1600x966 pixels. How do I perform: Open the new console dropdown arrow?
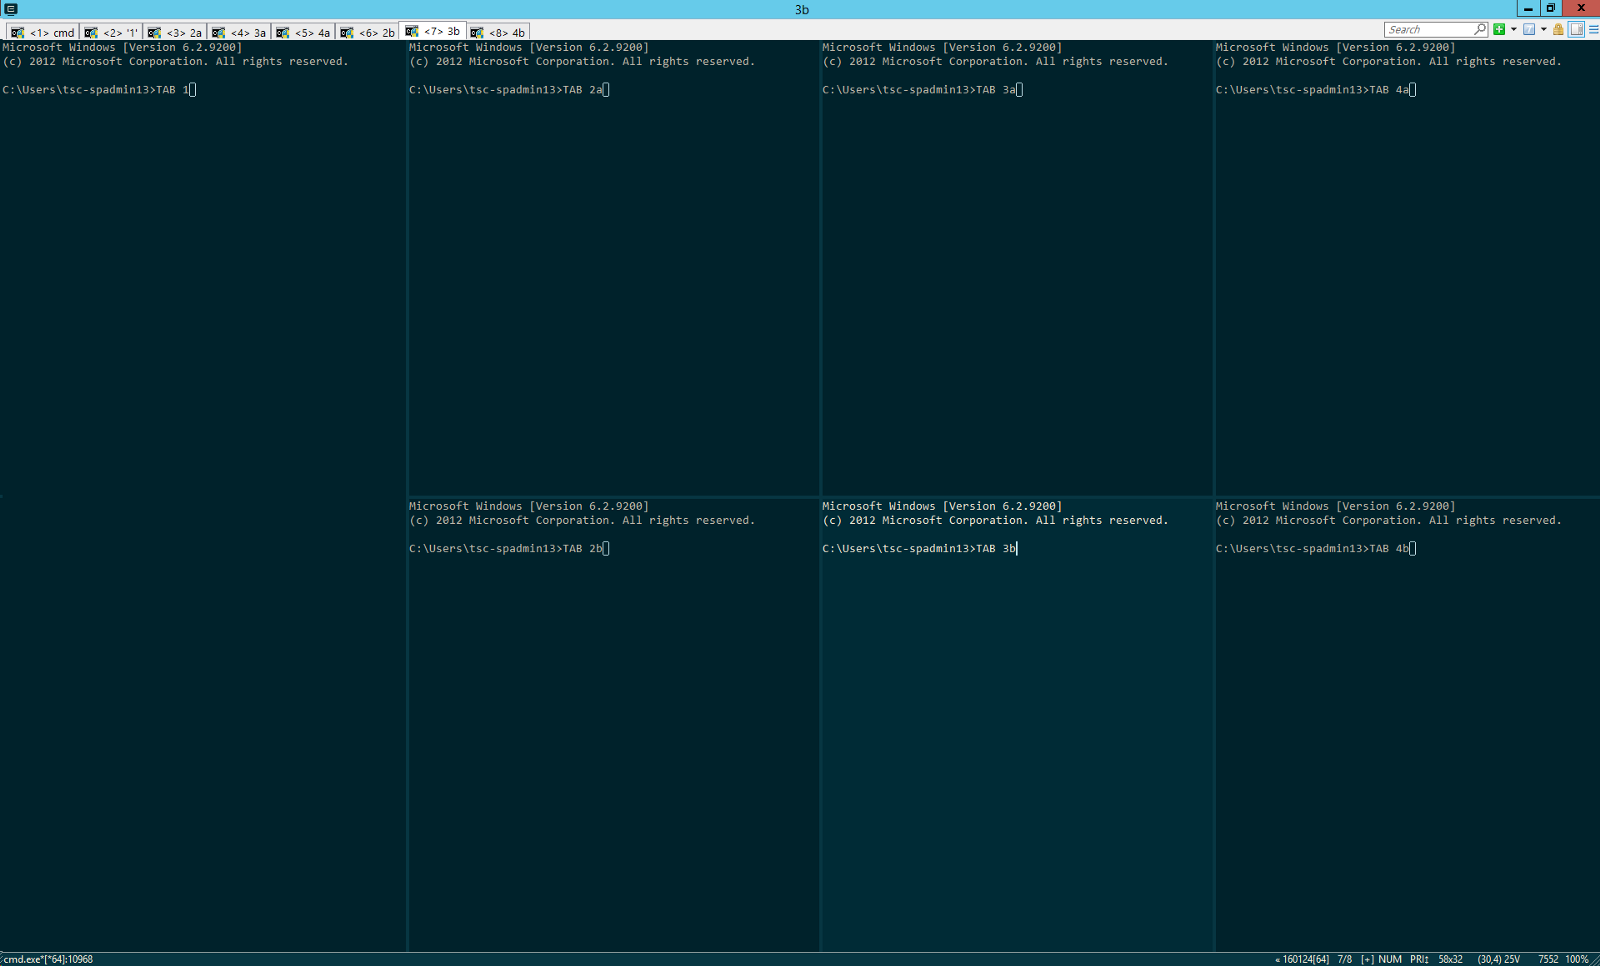1513,30
